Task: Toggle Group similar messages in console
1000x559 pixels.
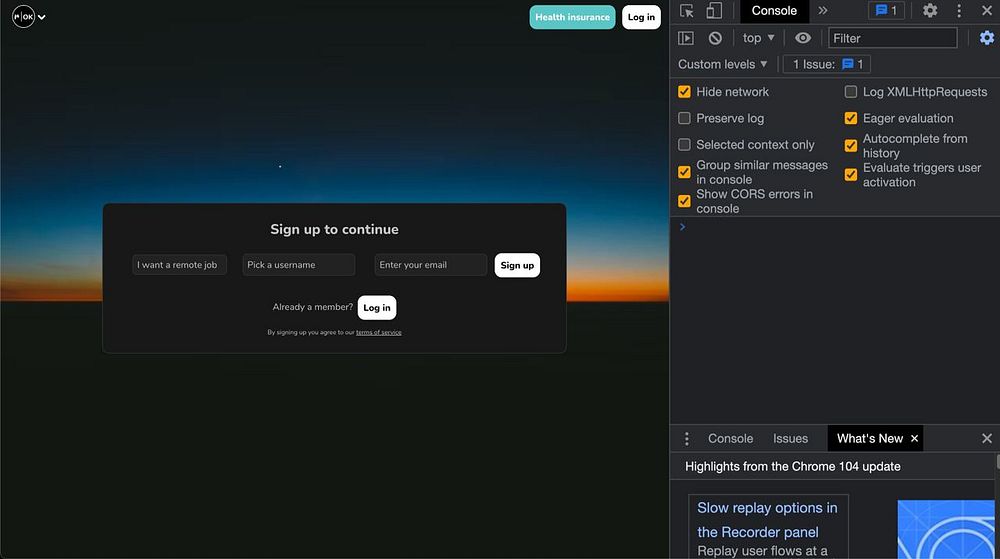Action: [x=684, y=172]
